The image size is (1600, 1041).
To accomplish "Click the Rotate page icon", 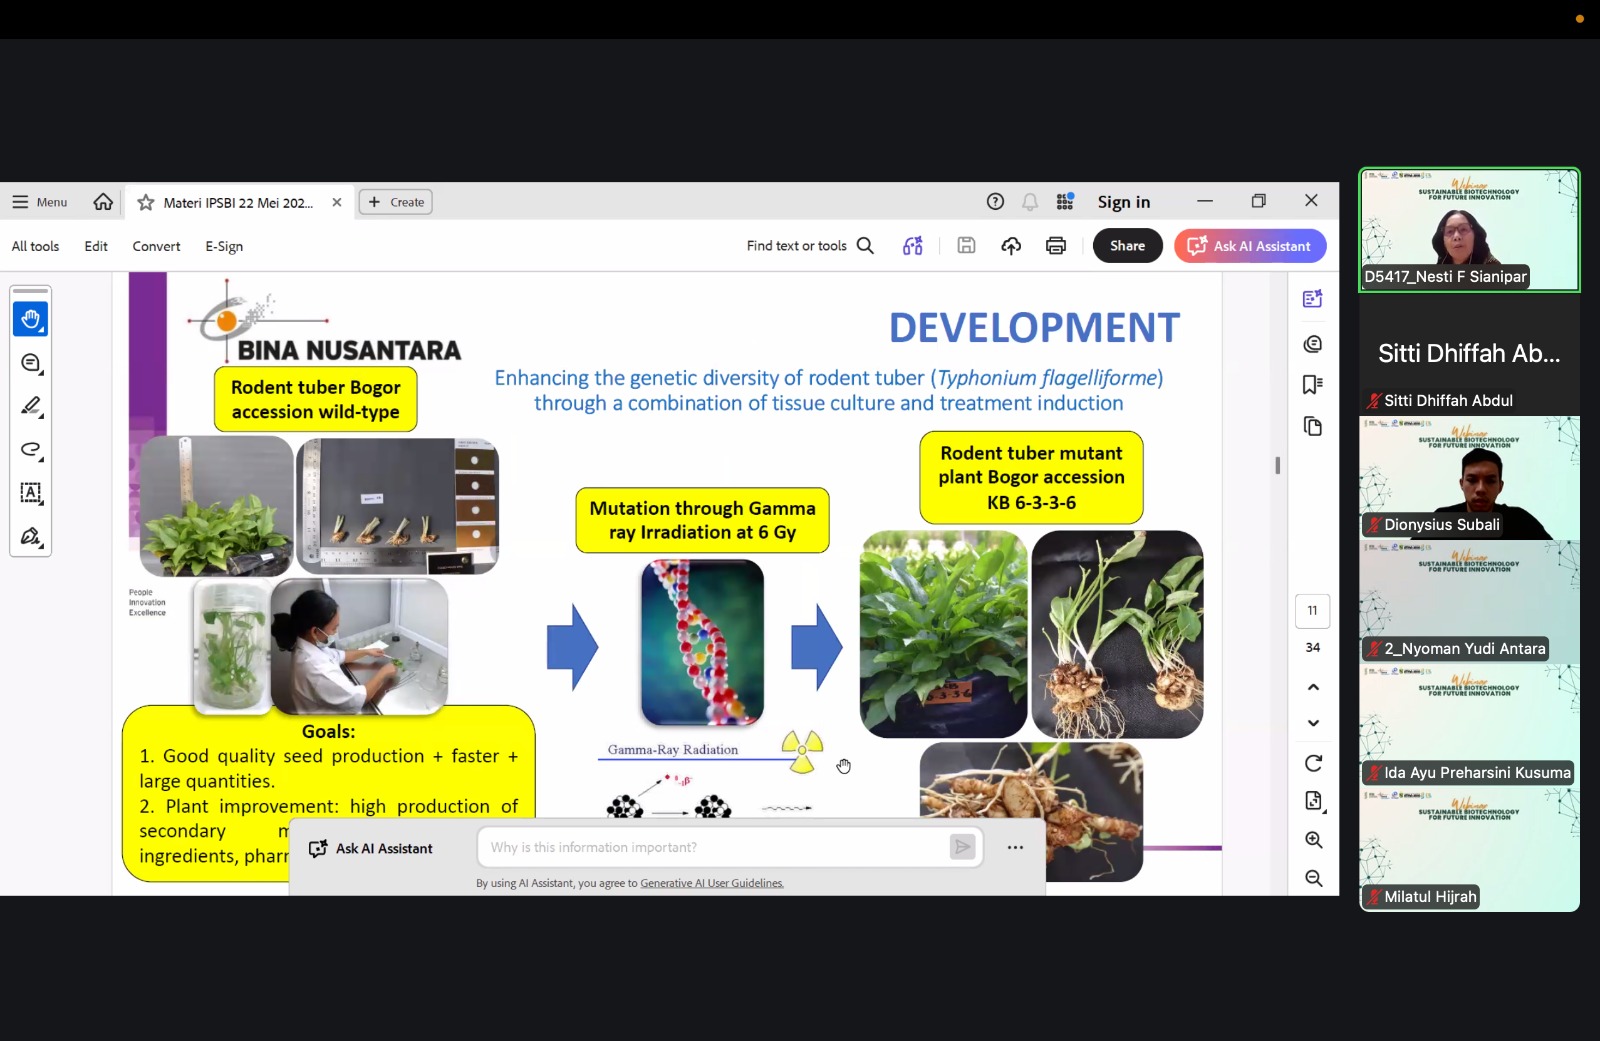I will point(1313,763).
